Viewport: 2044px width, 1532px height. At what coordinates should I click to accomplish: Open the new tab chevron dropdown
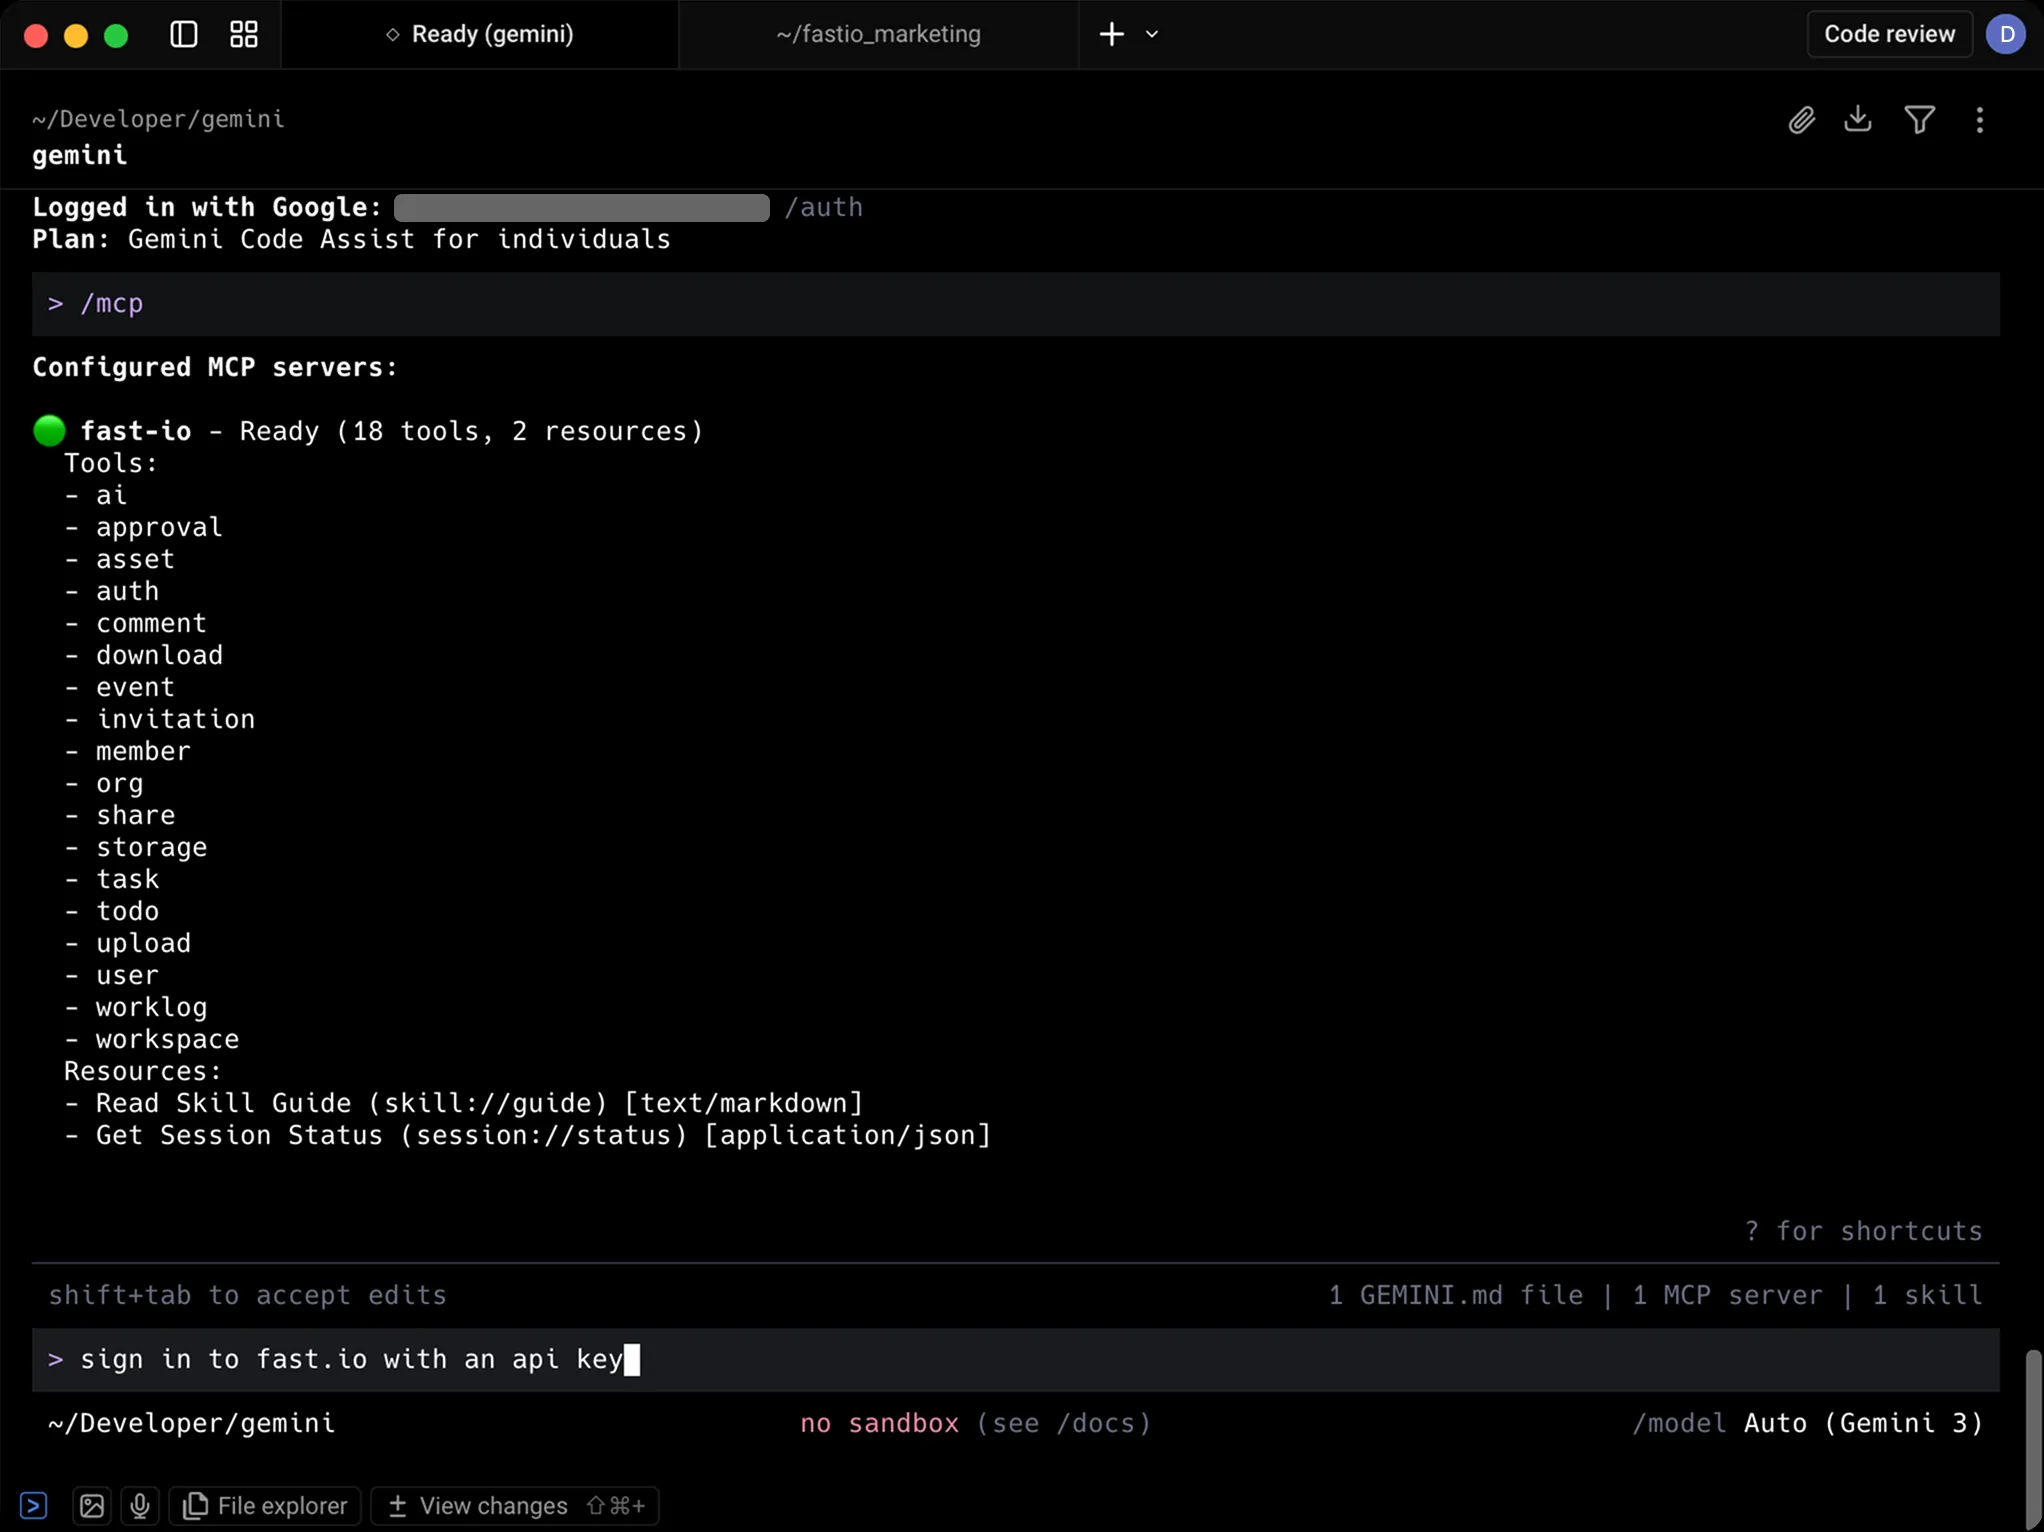pos(1152,33)
